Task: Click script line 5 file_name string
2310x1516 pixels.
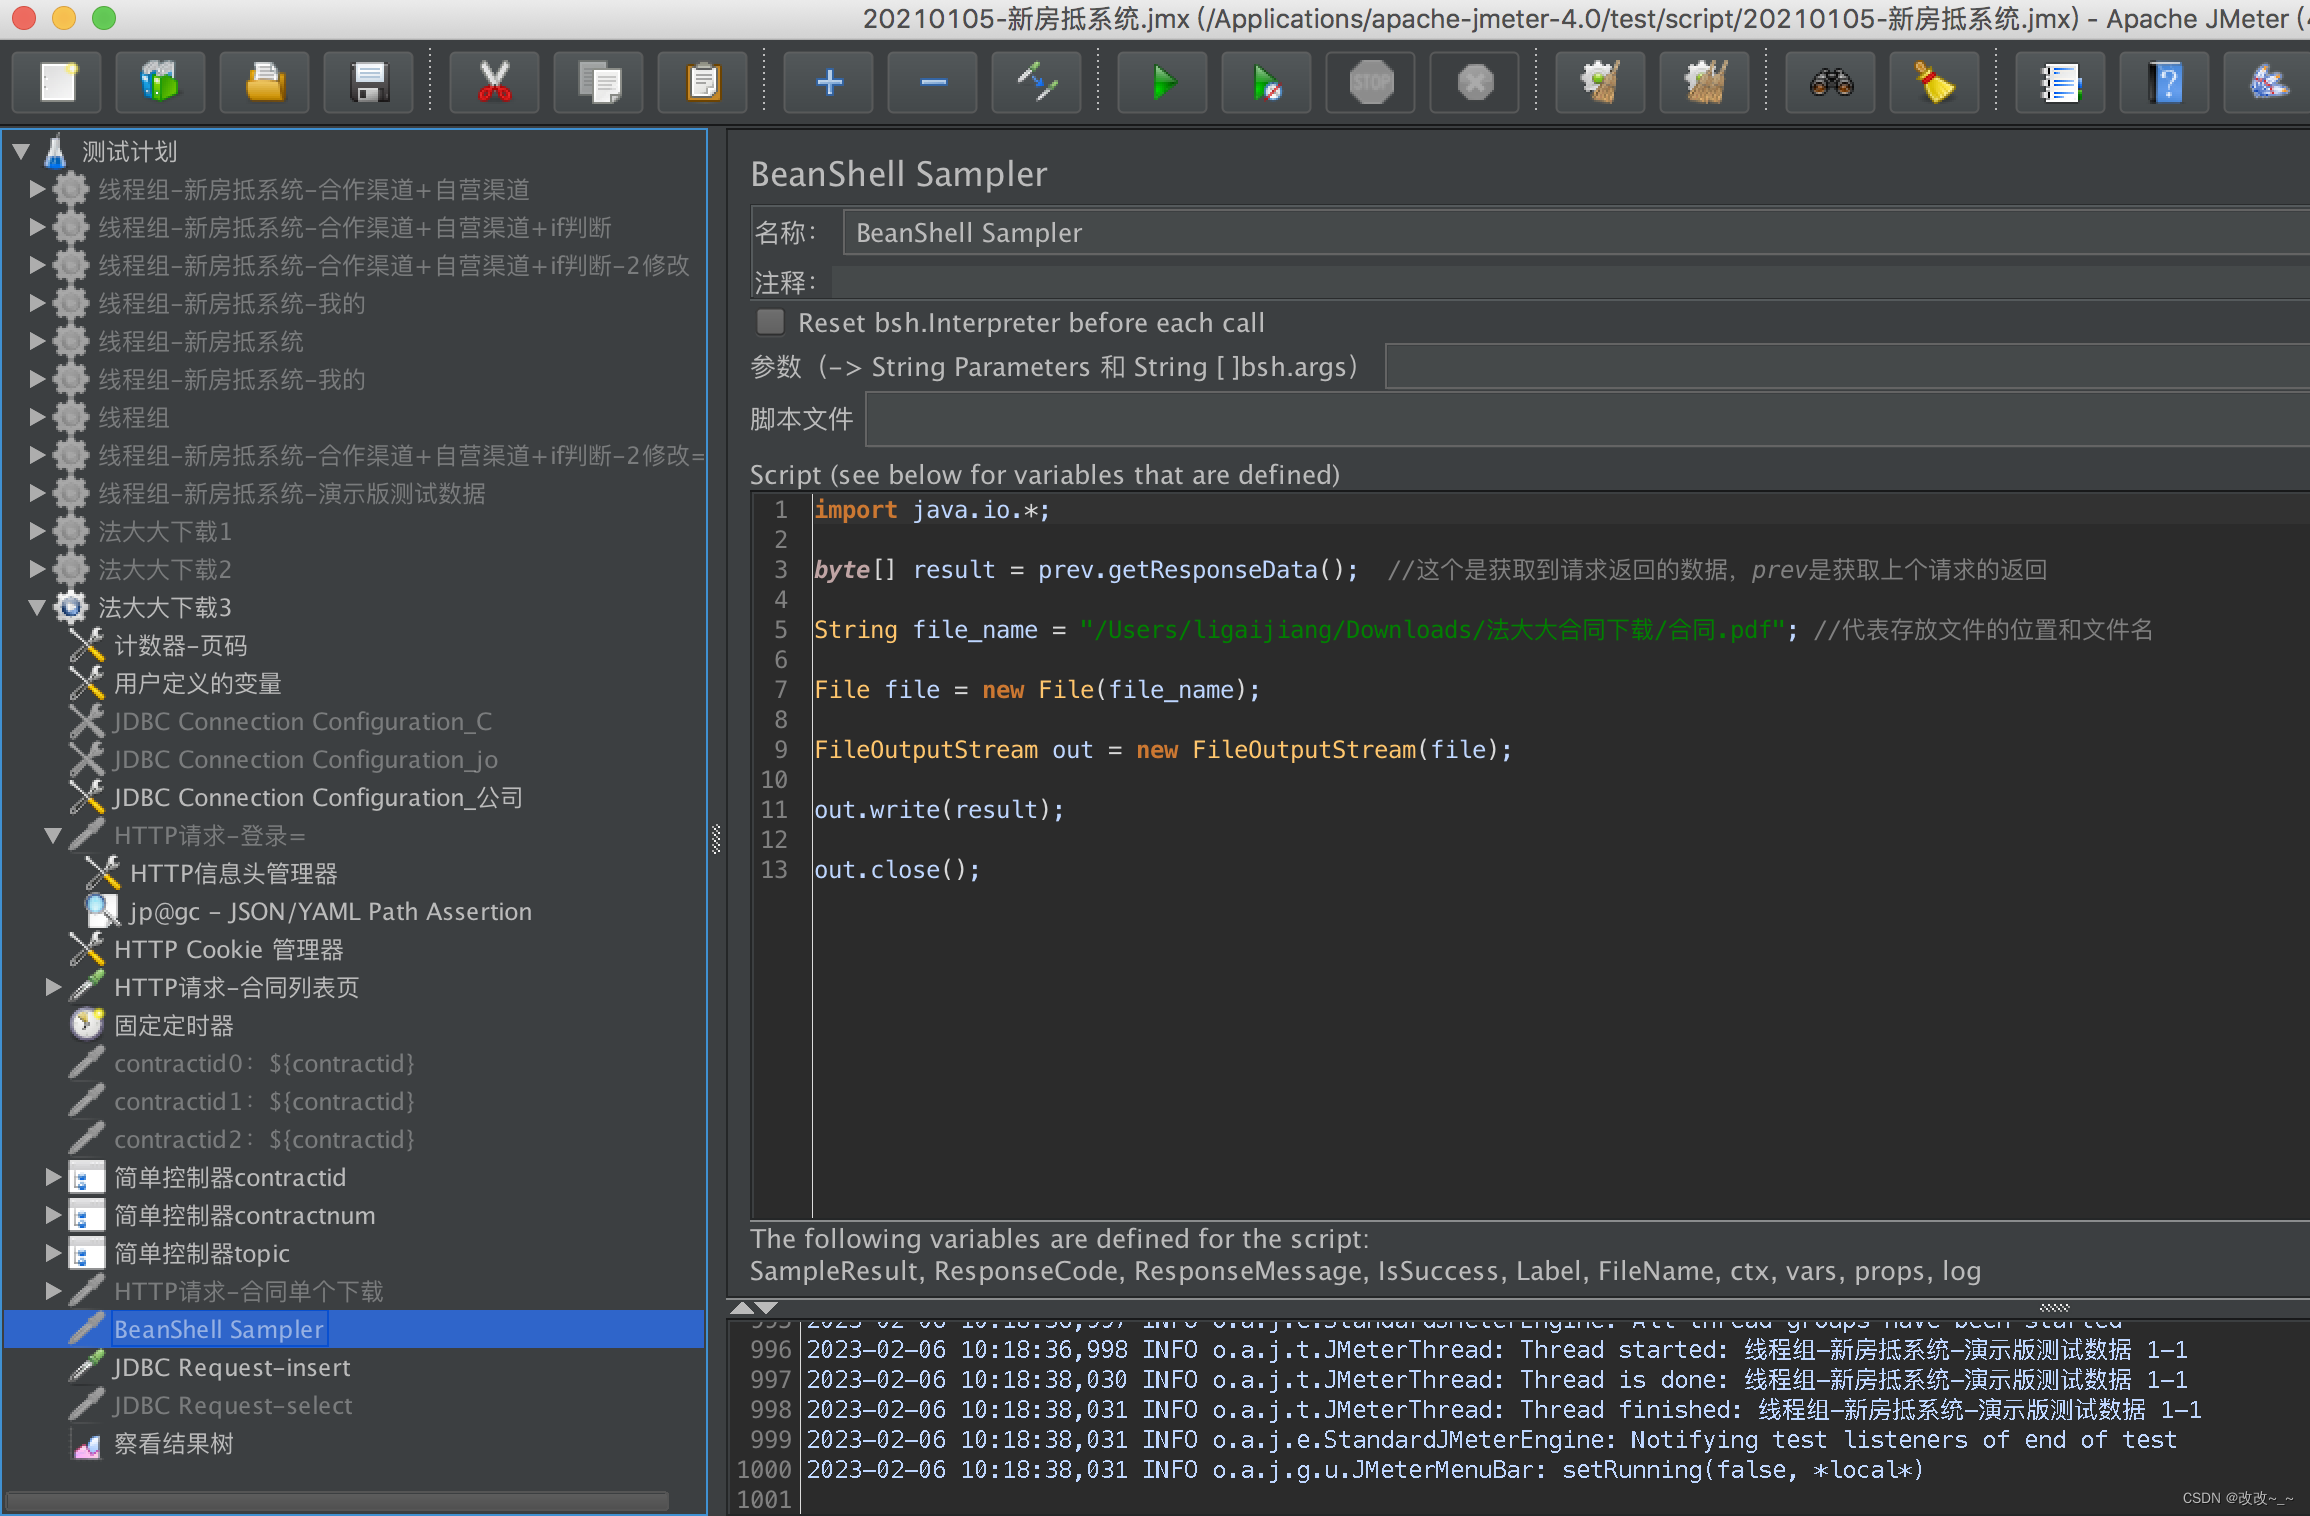Action: point(1433,629)
